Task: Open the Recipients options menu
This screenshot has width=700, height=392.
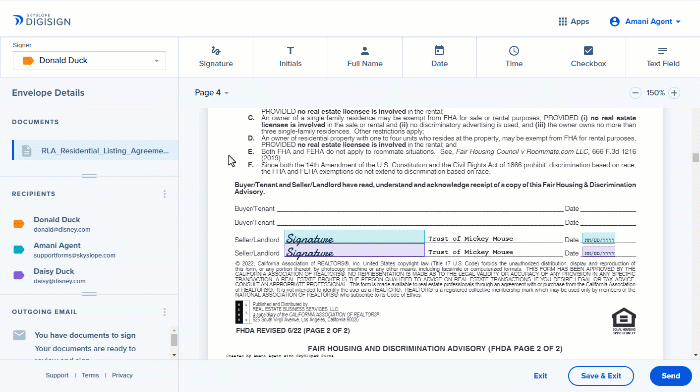Action: click(165, 194)
